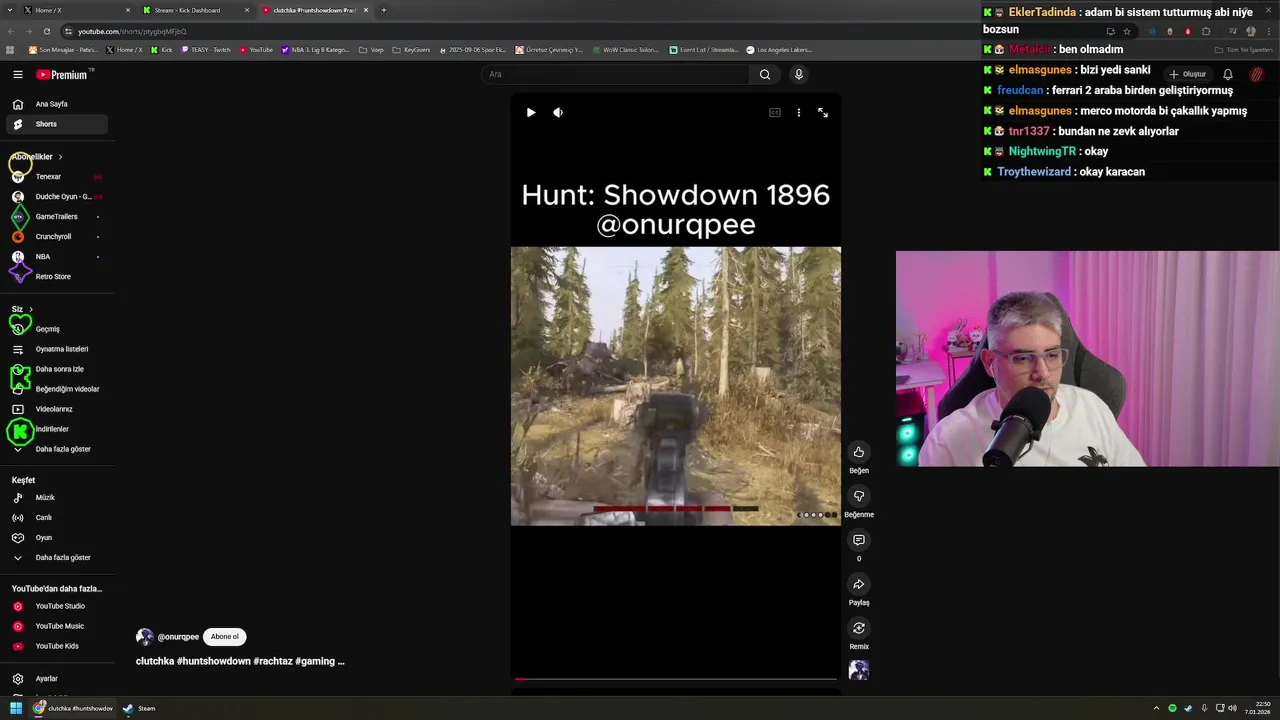The width and height of the screenshot is (1280, 720).
Task: Open the sound source thumbnail below Remix
Action: [x=859, y=670]
